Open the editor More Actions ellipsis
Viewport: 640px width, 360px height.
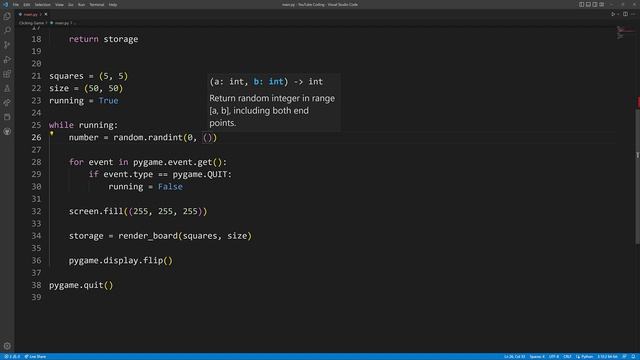(x=633, y=14)
